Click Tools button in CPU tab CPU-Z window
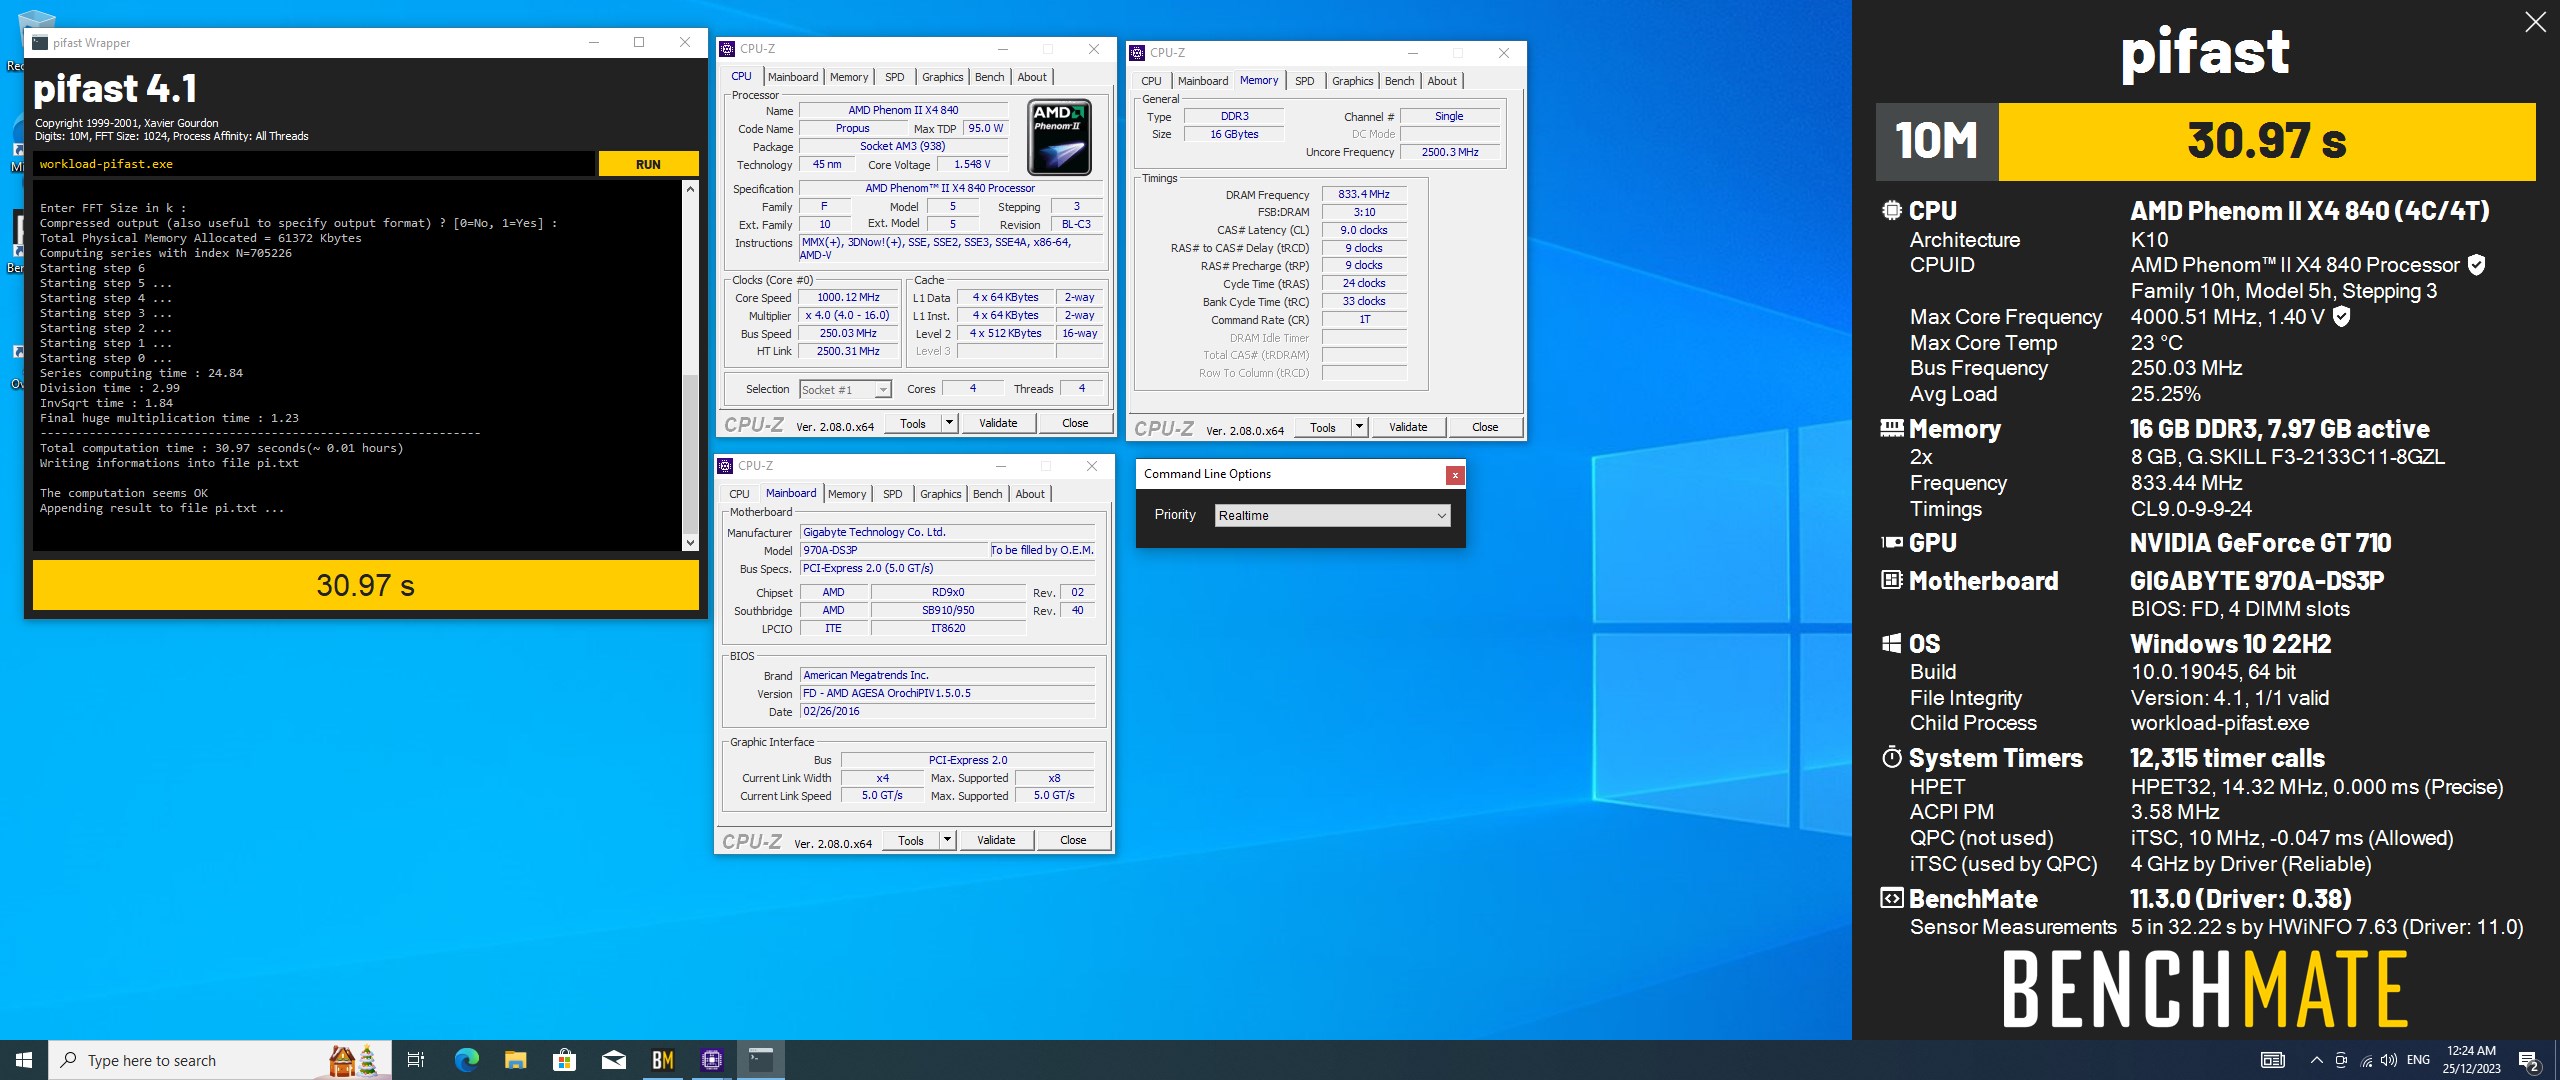This screenshot has height=1080, width=2560. [913, 423]
